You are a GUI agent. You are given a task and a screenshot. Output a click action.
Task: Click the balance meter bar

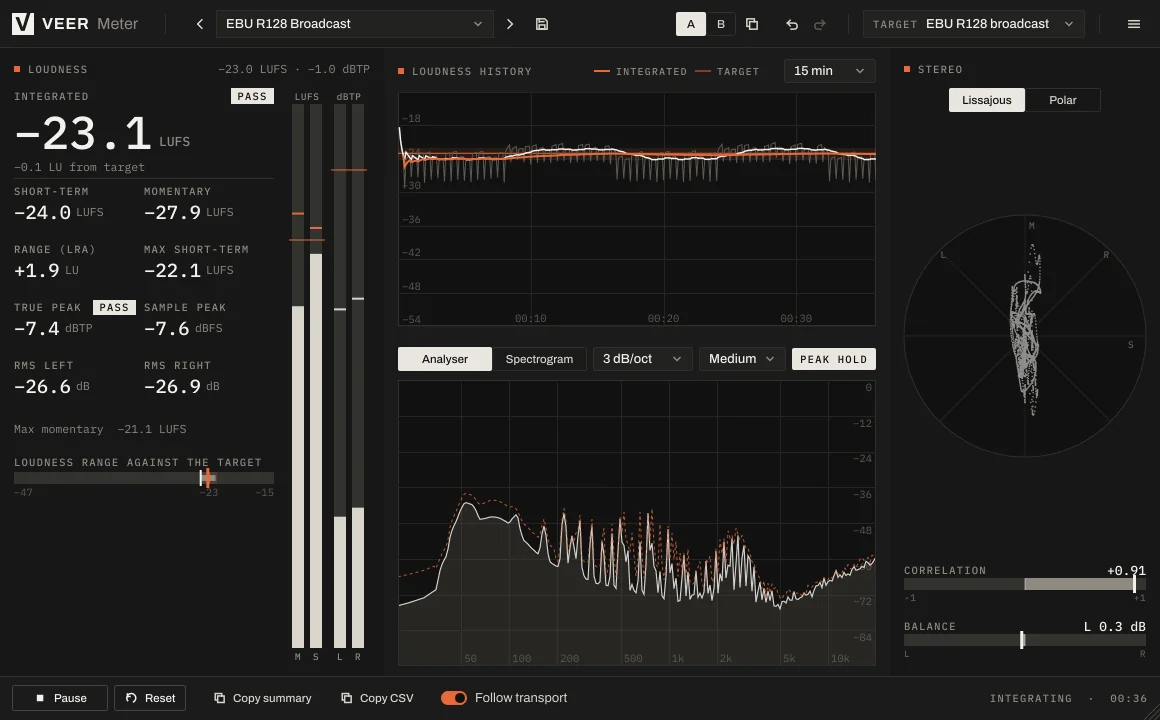click(x=1025, y=640)
